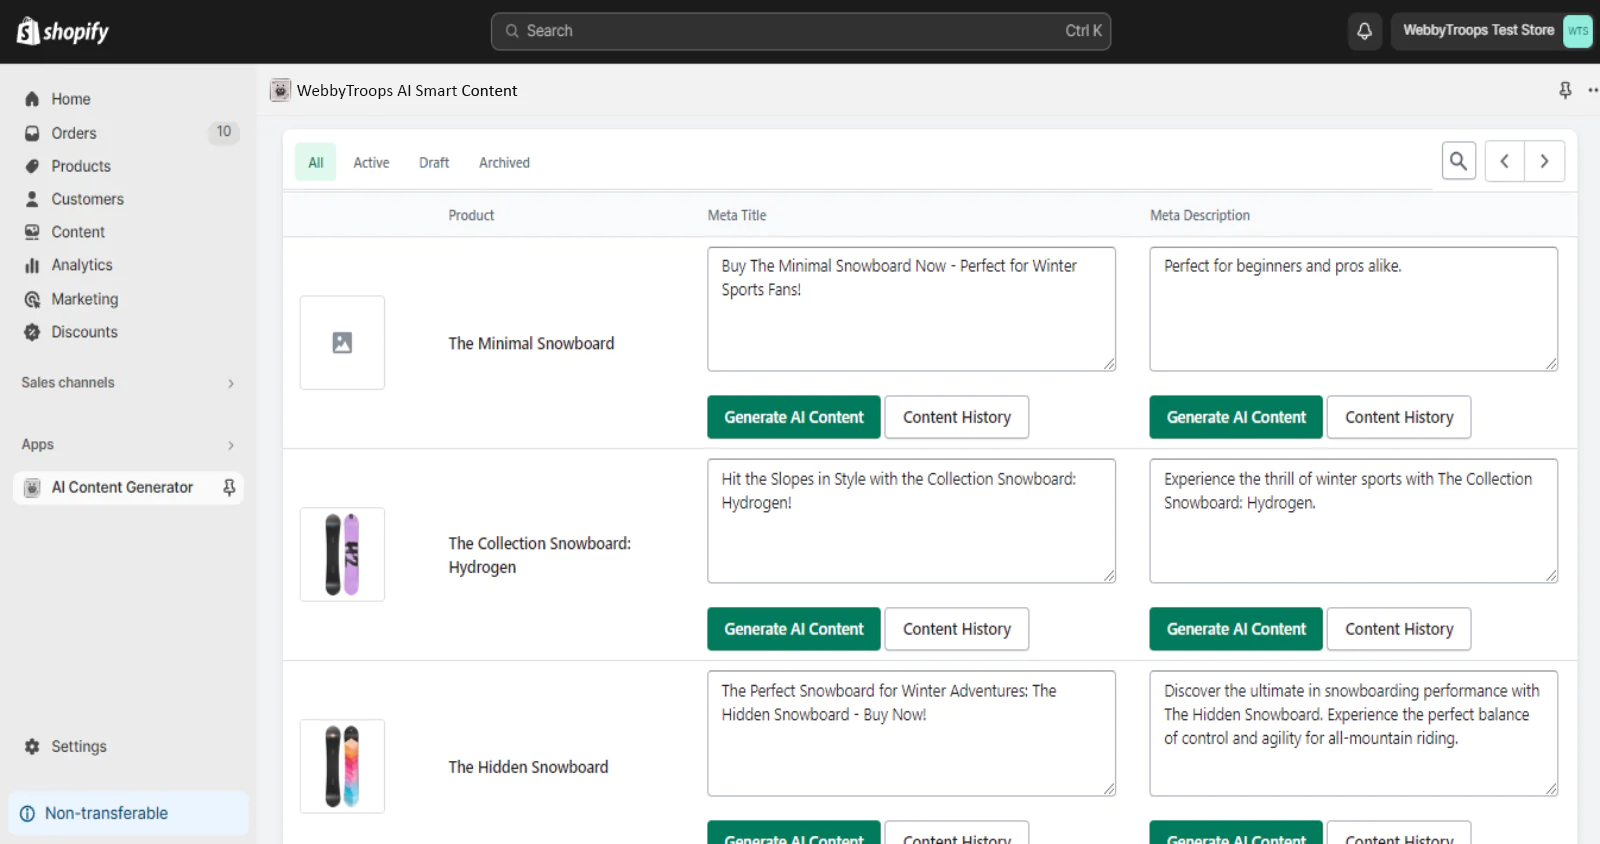Click the Shopify logo

click(x=63, y=31)
